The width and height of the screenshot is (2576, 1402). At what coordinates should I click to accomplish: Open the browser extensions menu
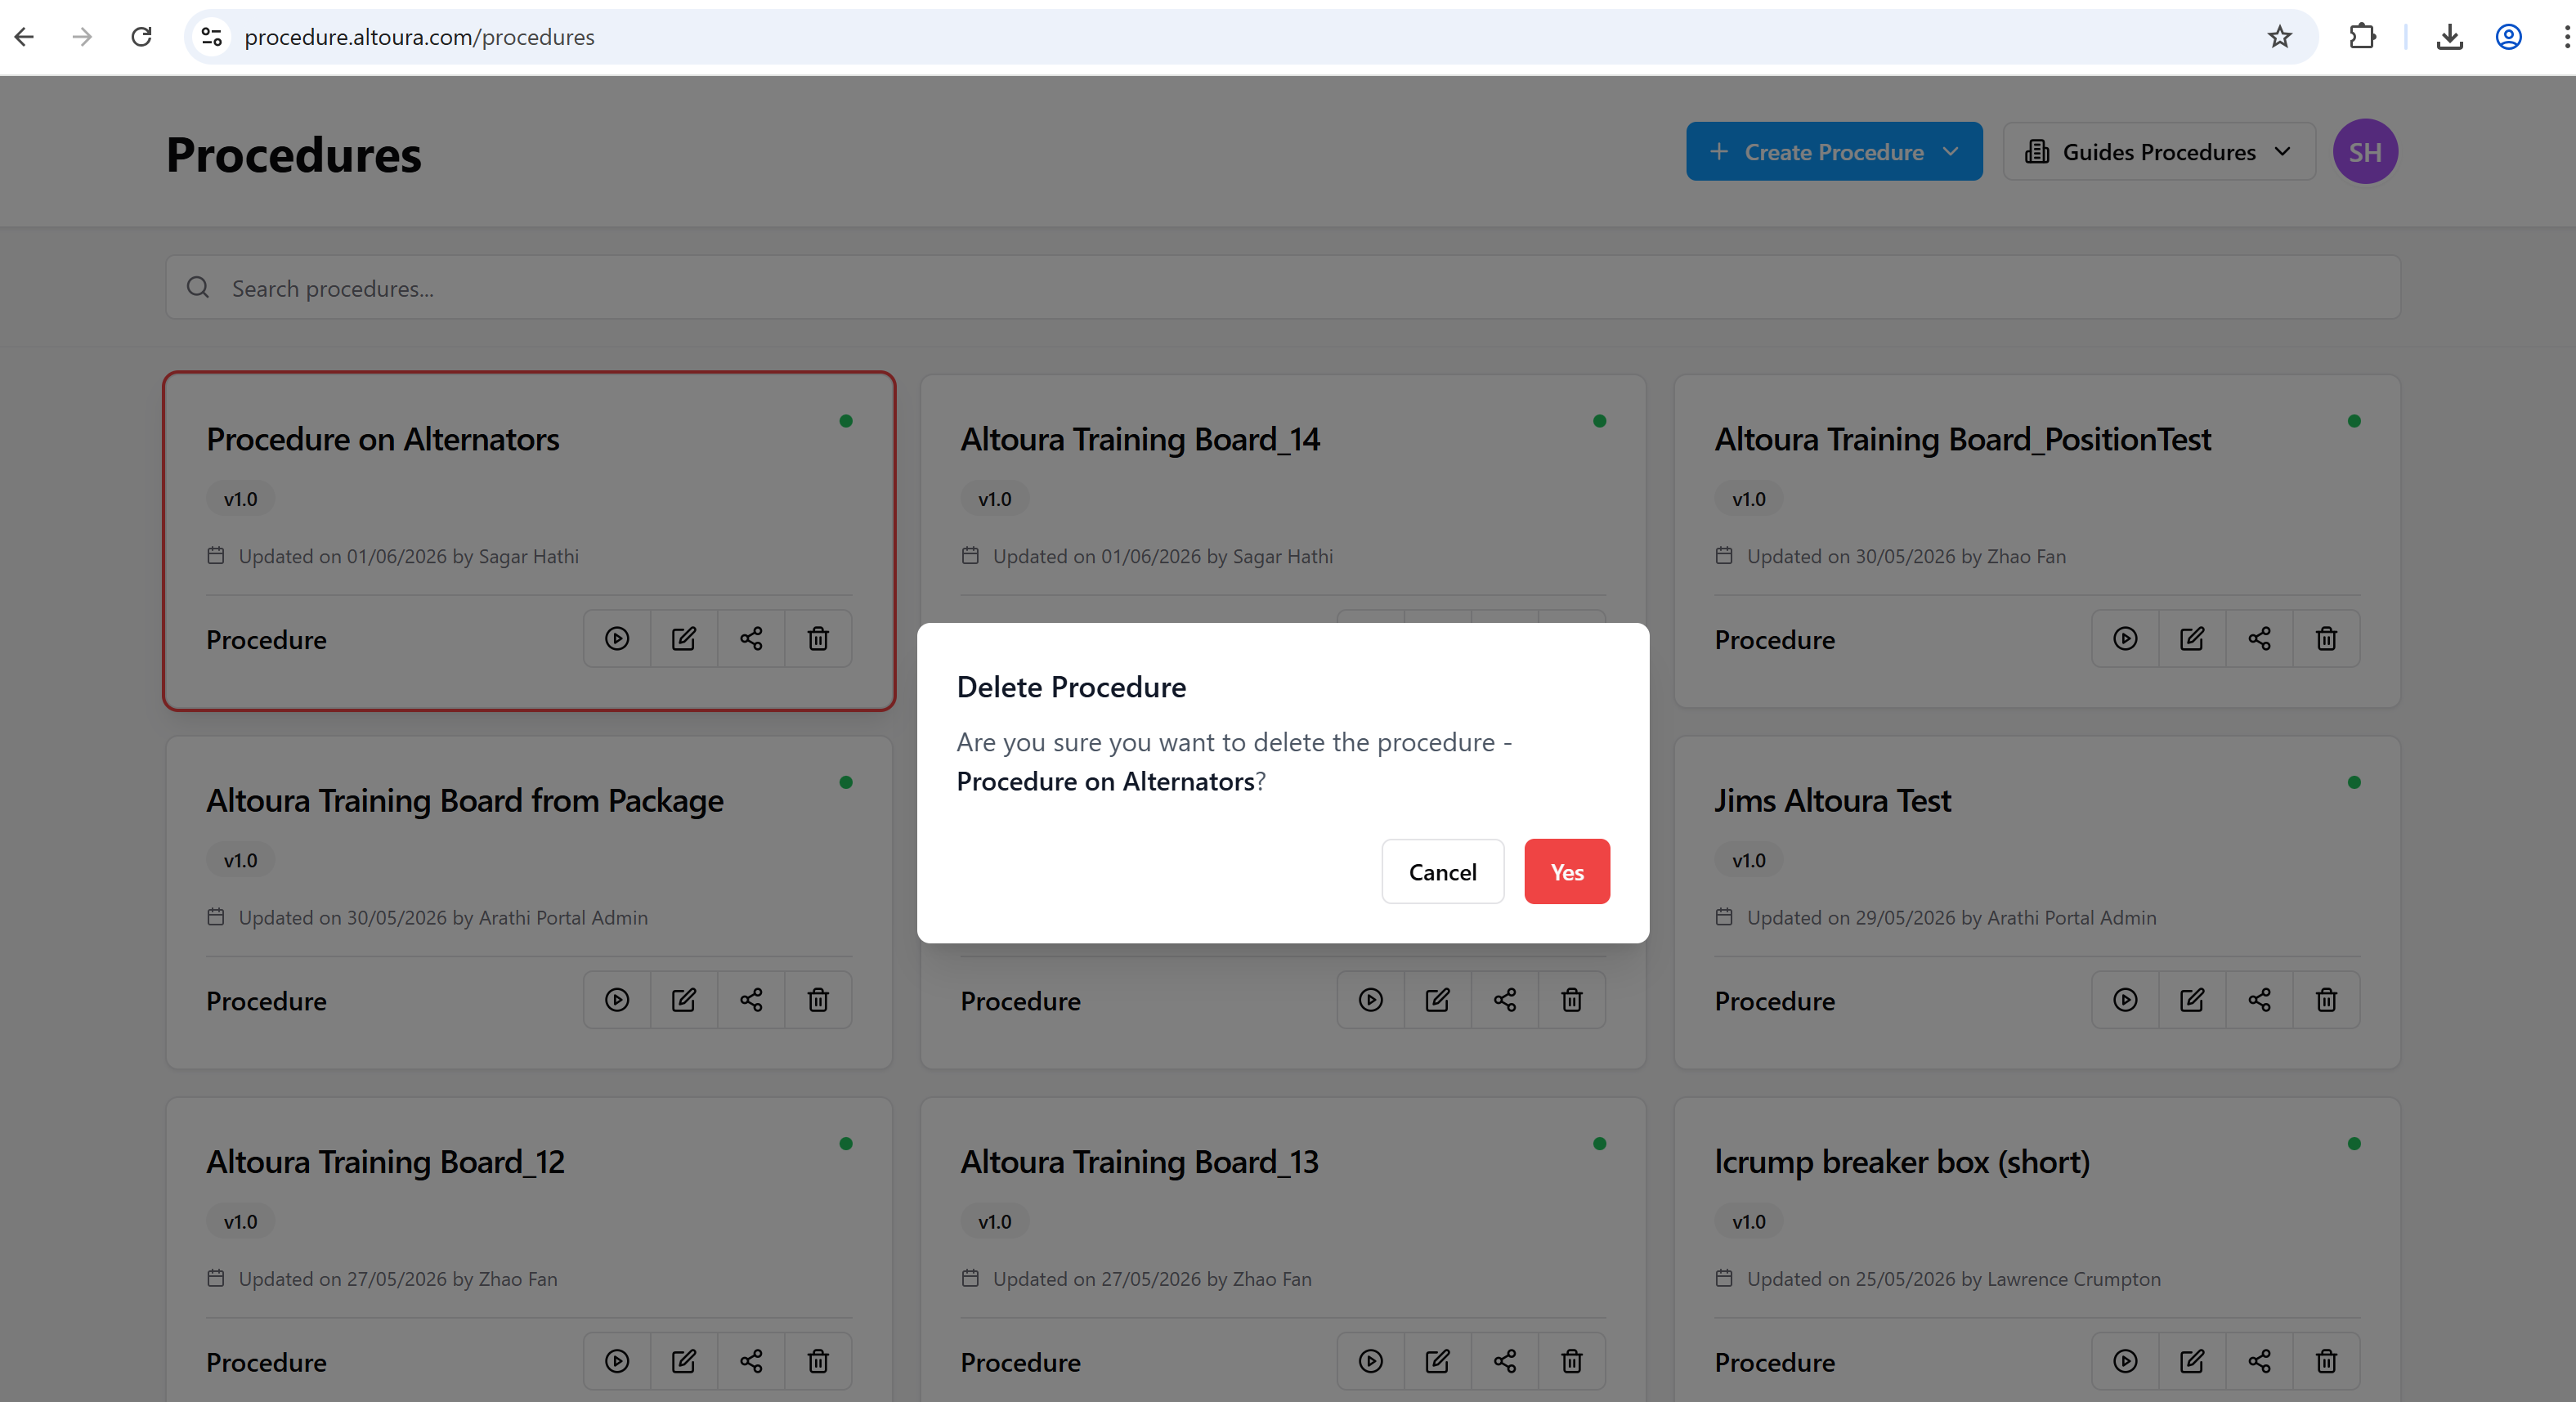[x=2362, y=37]
